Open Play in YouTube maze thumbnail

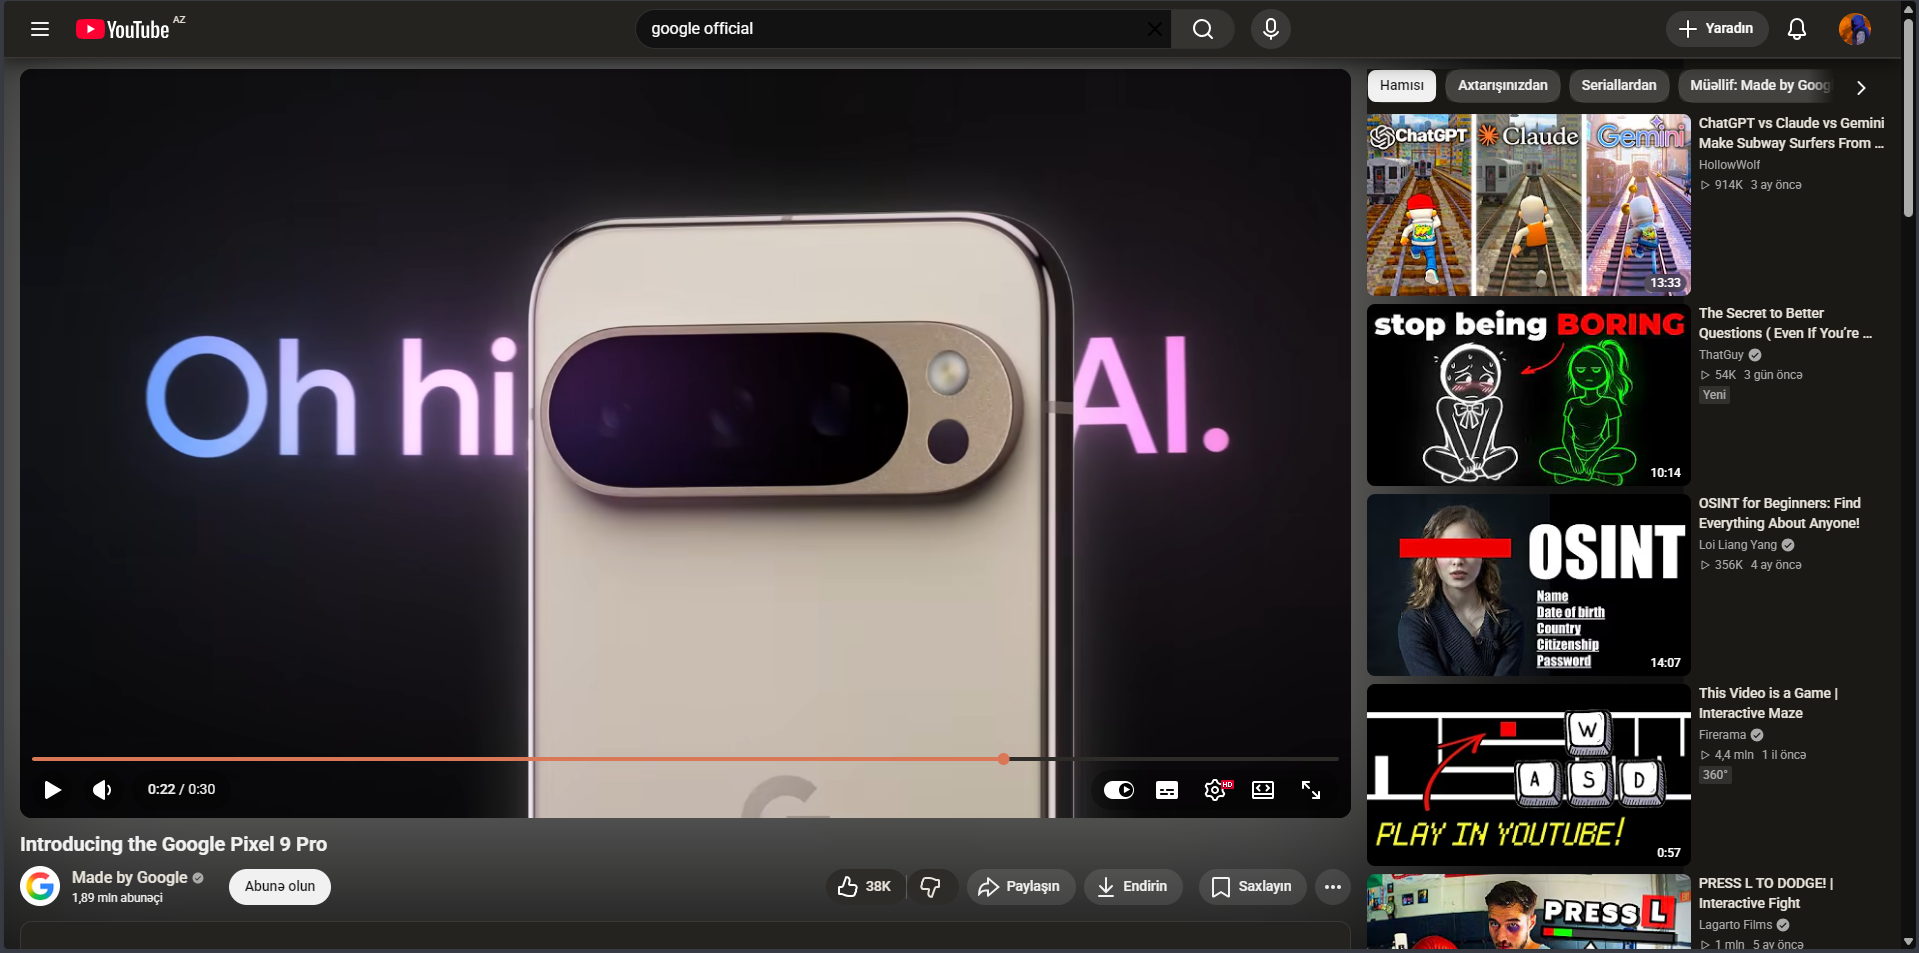[1529, 775]
